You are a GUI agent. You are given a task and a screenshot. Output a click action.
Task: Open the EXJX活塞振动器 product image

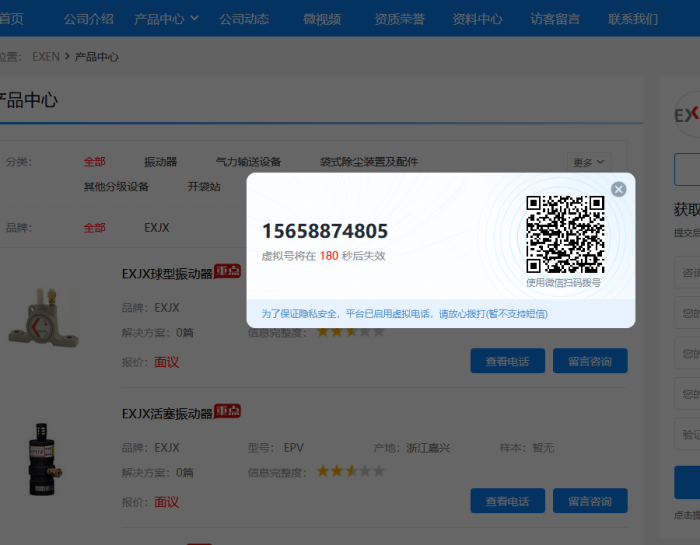(x=42, y=458)
